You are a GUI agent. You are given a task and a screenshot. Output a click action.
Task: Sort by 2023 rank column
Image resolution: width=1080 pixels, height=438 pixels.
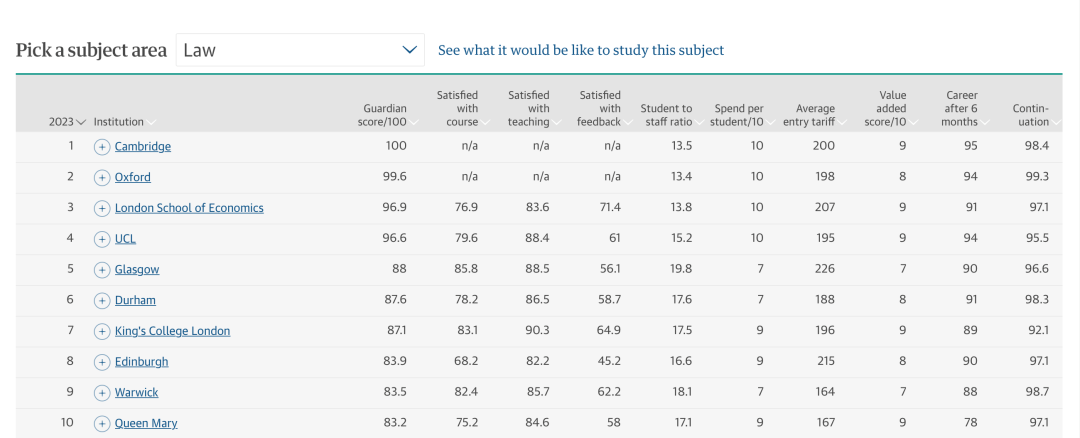coord(67,122)
